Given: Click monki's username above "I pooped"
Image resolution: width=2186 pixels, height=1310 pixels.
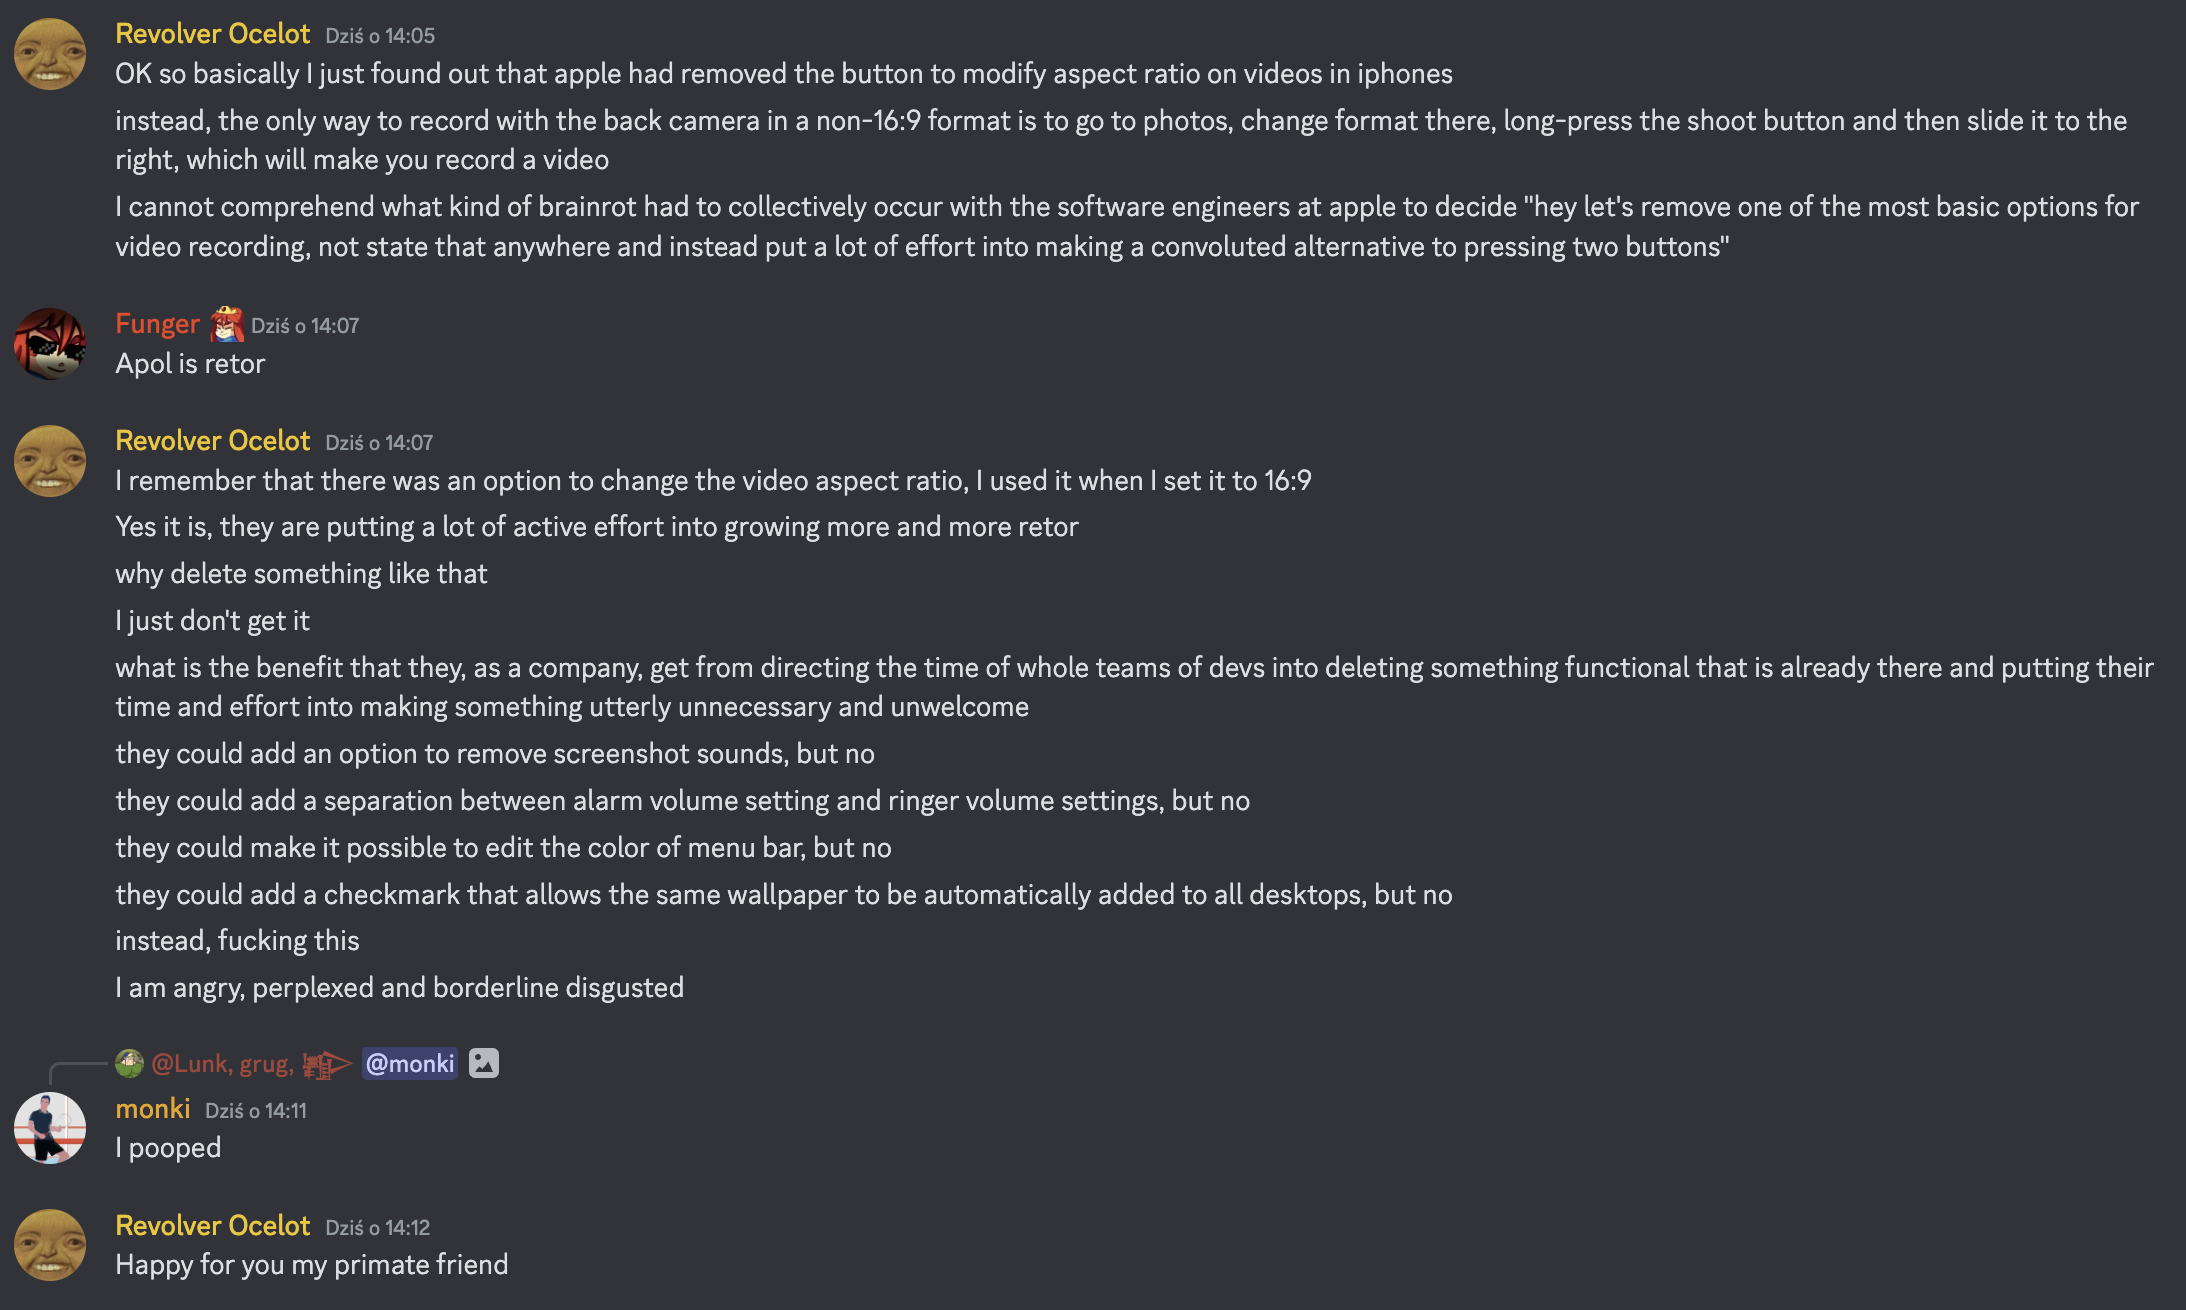Looking at the screenshot, I should [x=153, y=1109].
